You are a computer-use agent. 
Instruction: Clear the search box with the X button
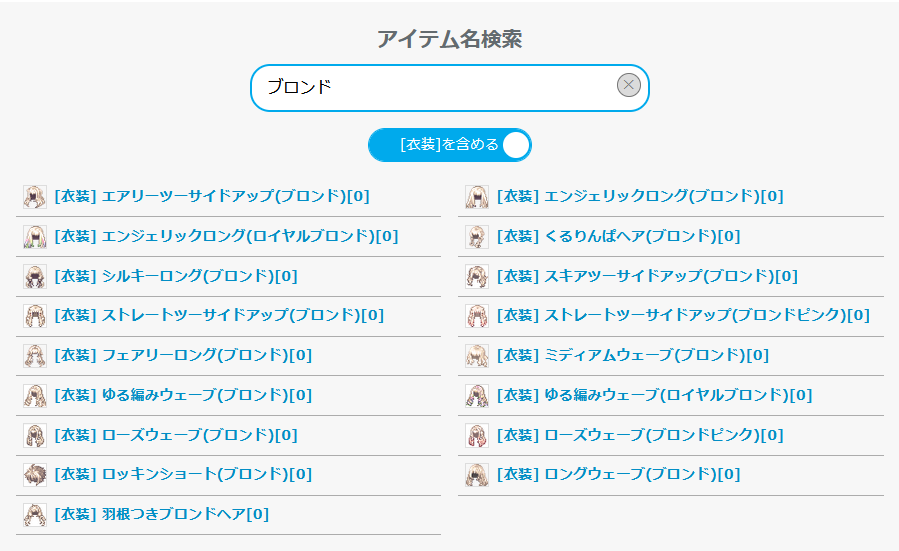[628, 86]
